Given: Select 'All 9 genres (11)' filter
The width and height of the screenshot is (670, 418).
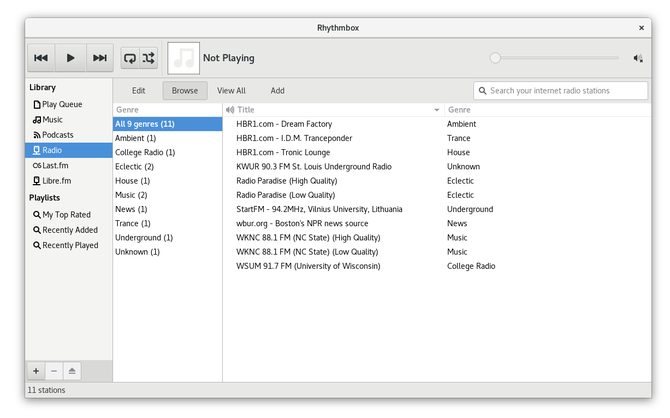Looking at the screenshot, I should pyautogui.click(x=168, y=124).
